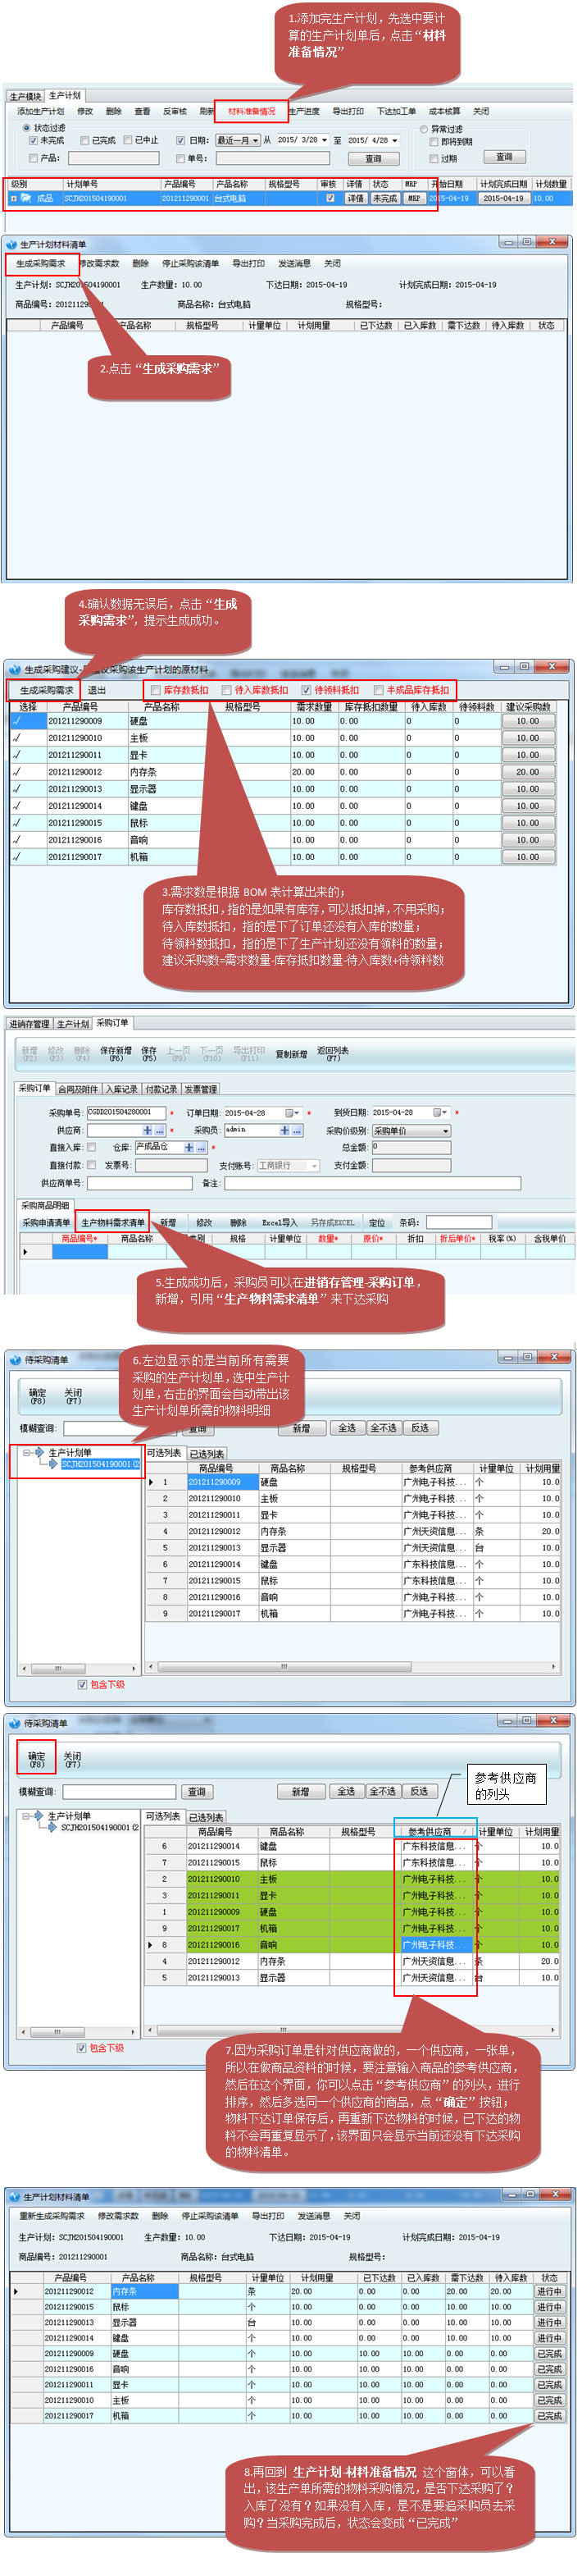Click 生成采购需求 in the material list window
Viewport: 582px width, 2576px height.
[x=41, y=264]
